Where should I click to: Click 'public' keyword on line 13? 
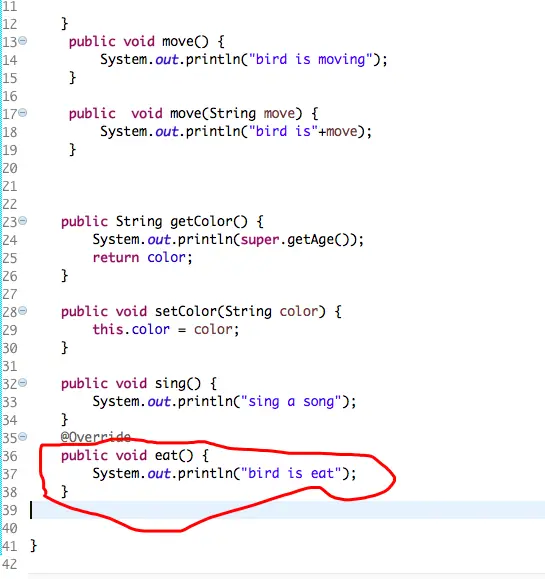(x=92, y=41)
